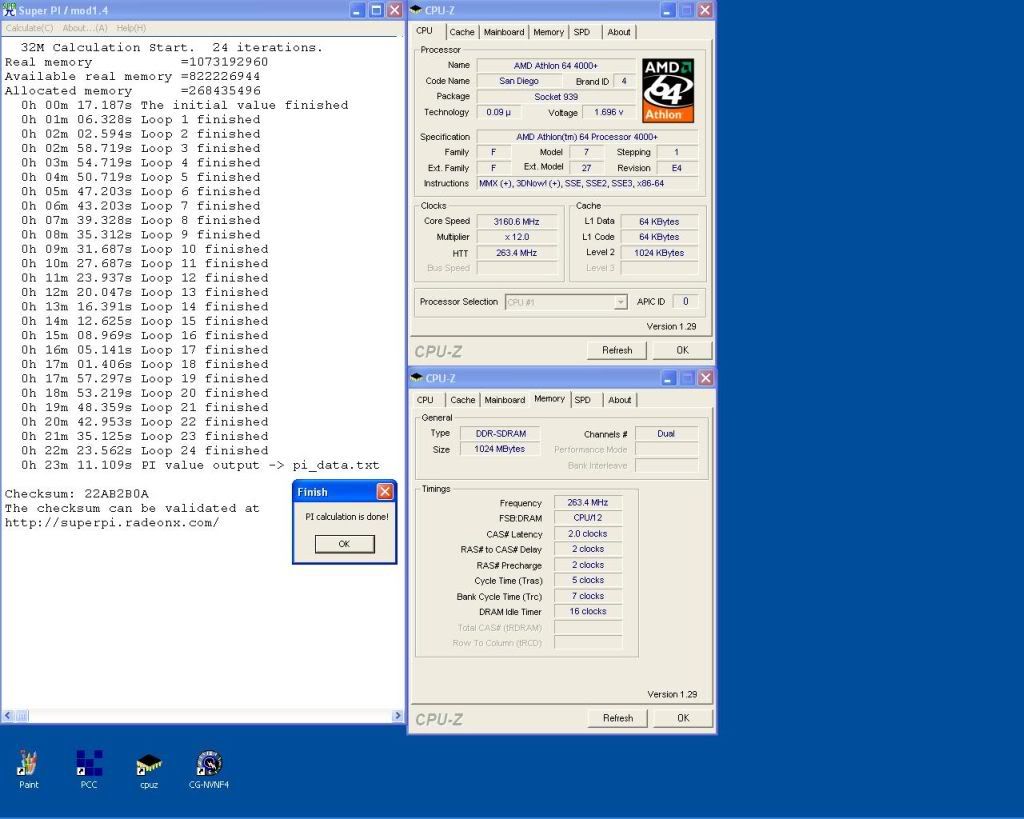Screen dimensions: 1024x819
Task: Click the superpi.radeonx.com URL text
Action: [112, 522]
